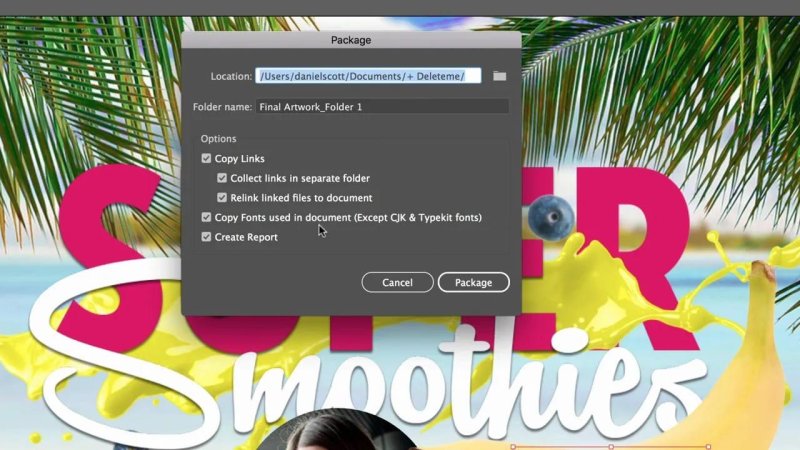Open the folder browse icon beside Location
This screenshot has height=450, width=800.
point(499,76)
